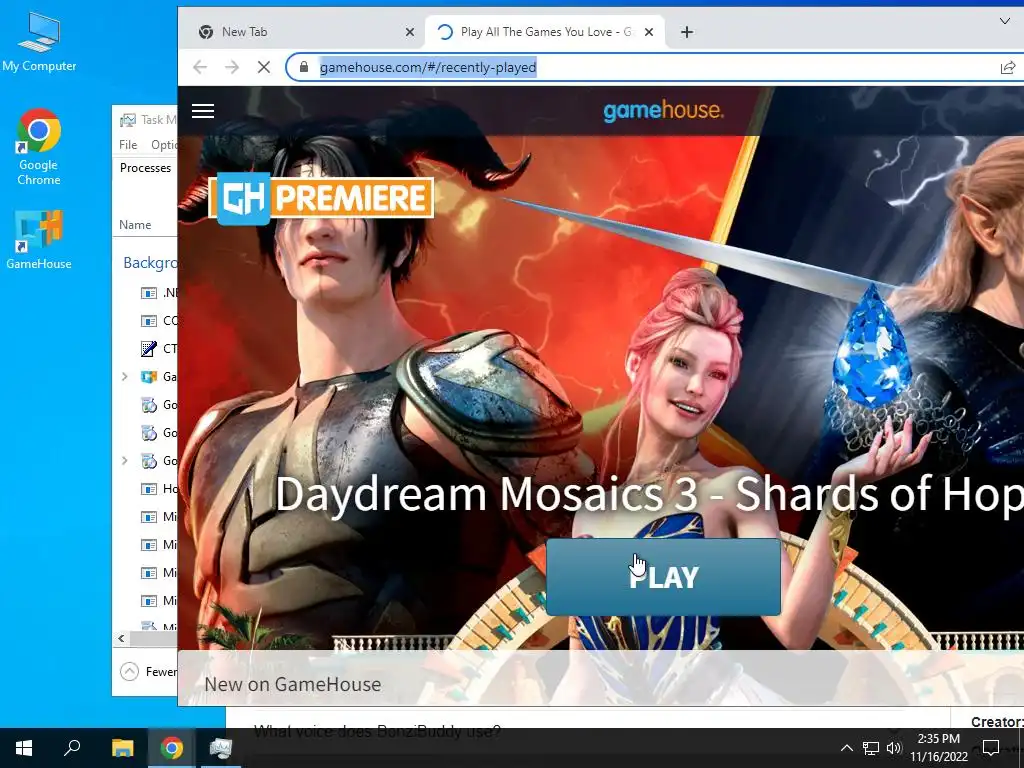Click the Chrome address bar URL
The height and width of the screenshot is (768, 1024).
(x=428, y=67)
